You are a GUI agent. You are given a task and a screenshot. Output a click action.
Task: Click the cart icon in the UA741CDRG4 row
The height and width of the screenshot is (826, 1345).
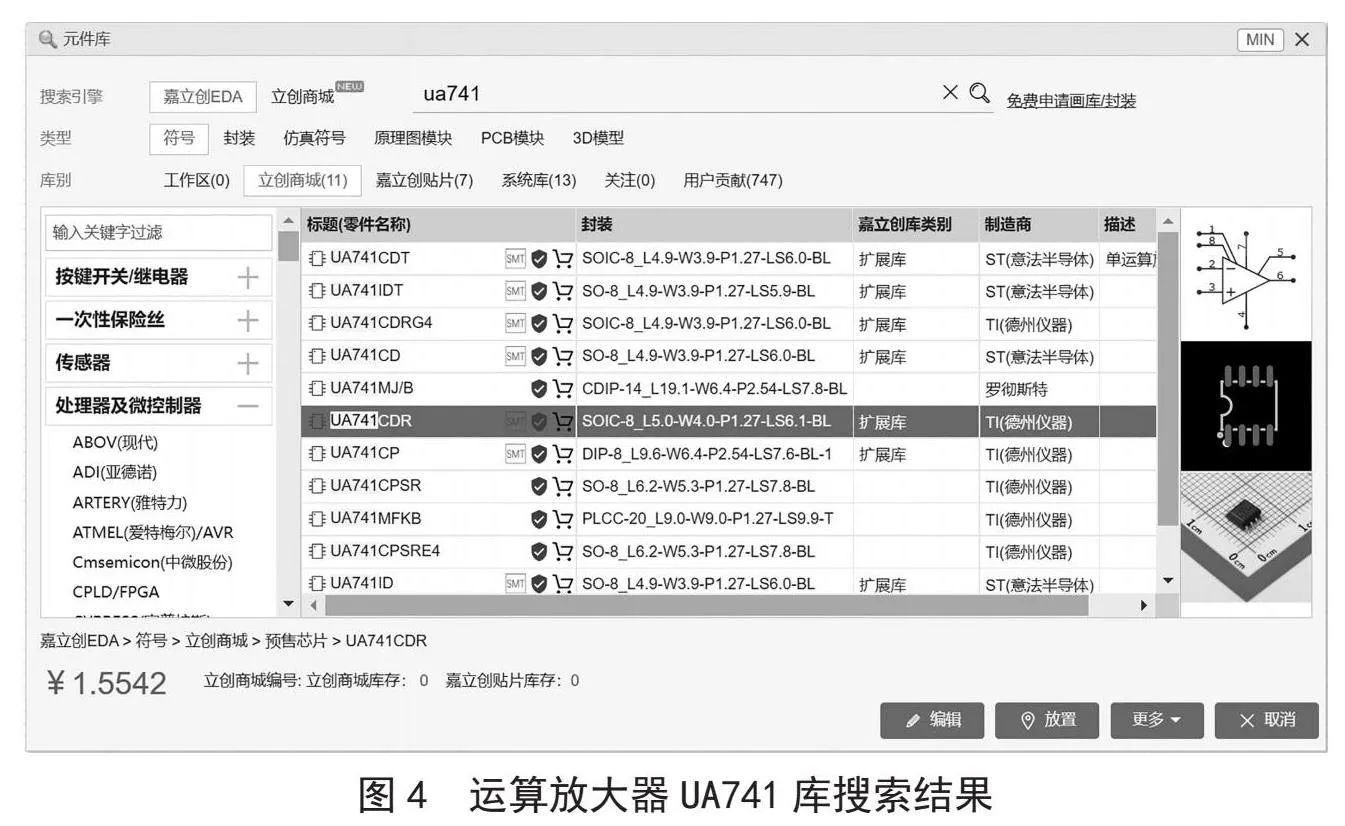tap(563, 324)
